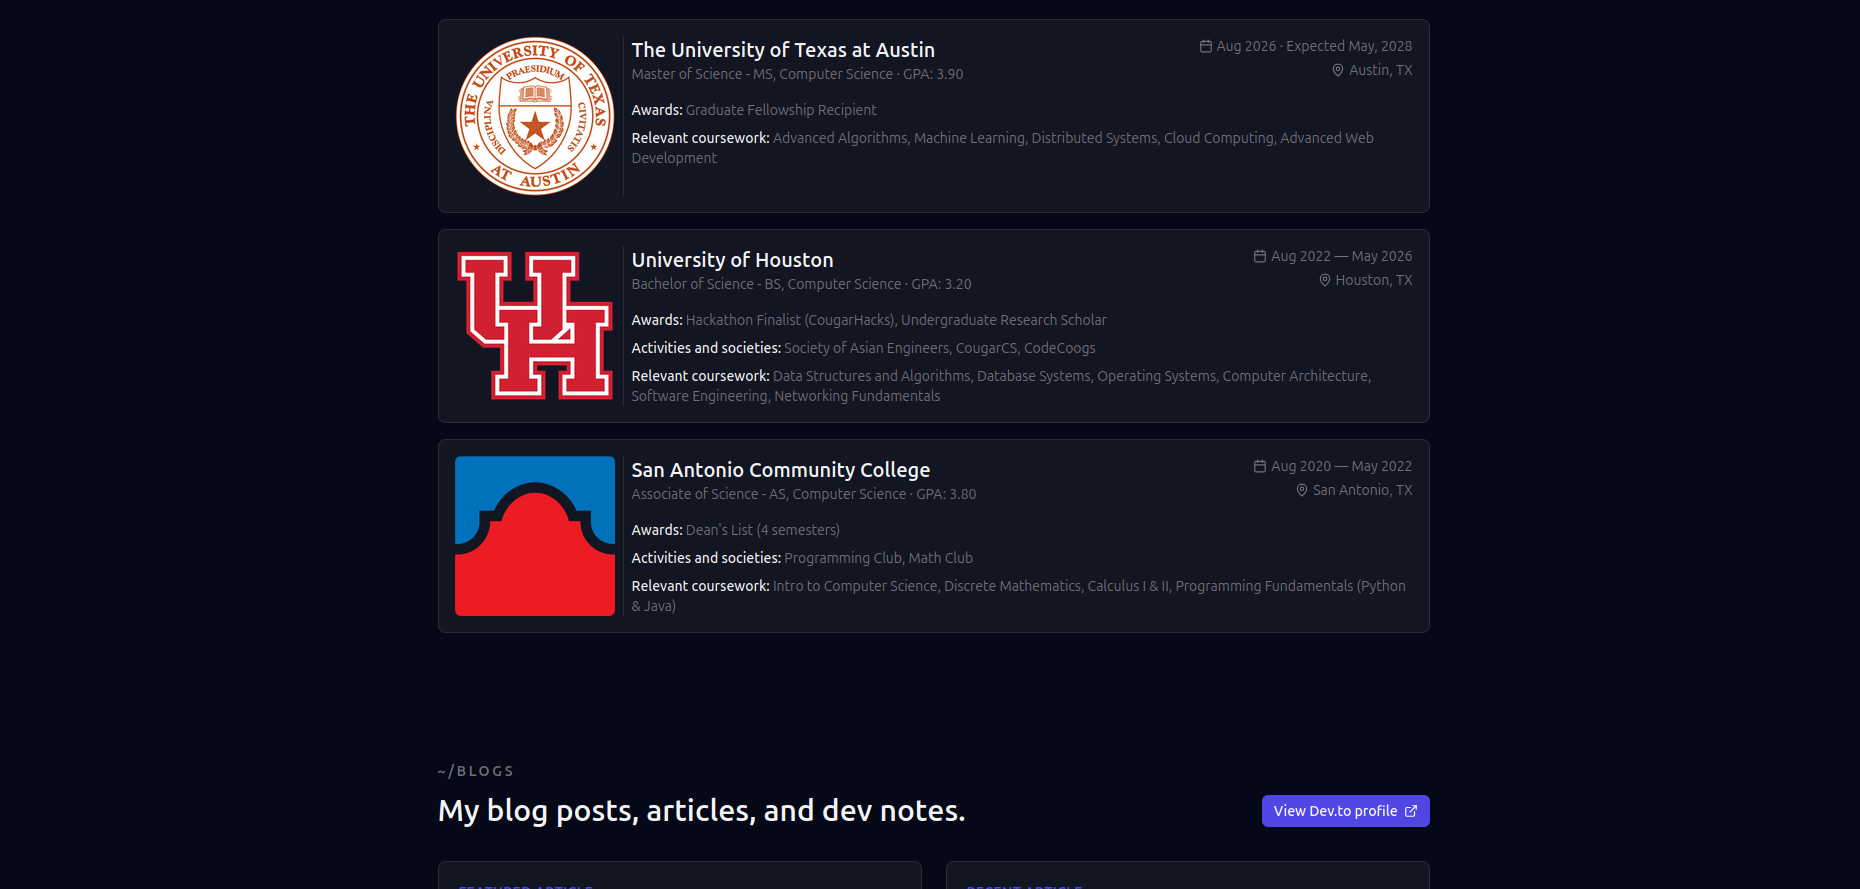Click the external link icon in Dev.to button

(x=1411, y=811)
